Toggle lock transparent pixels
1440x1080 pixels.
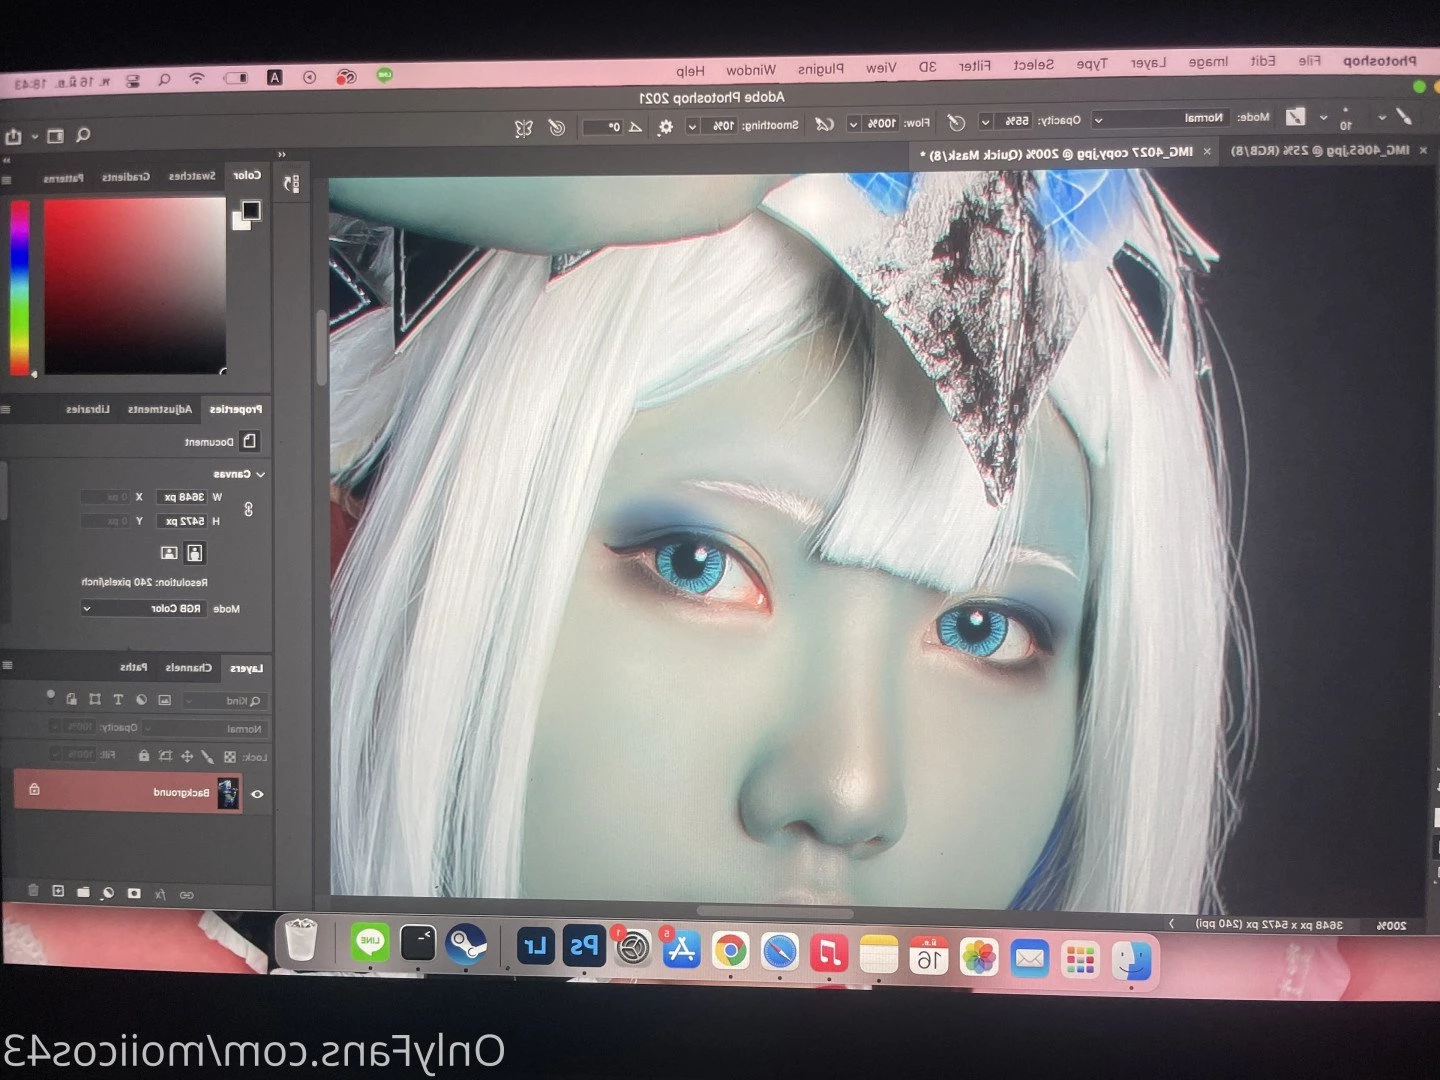pos(230,758)
